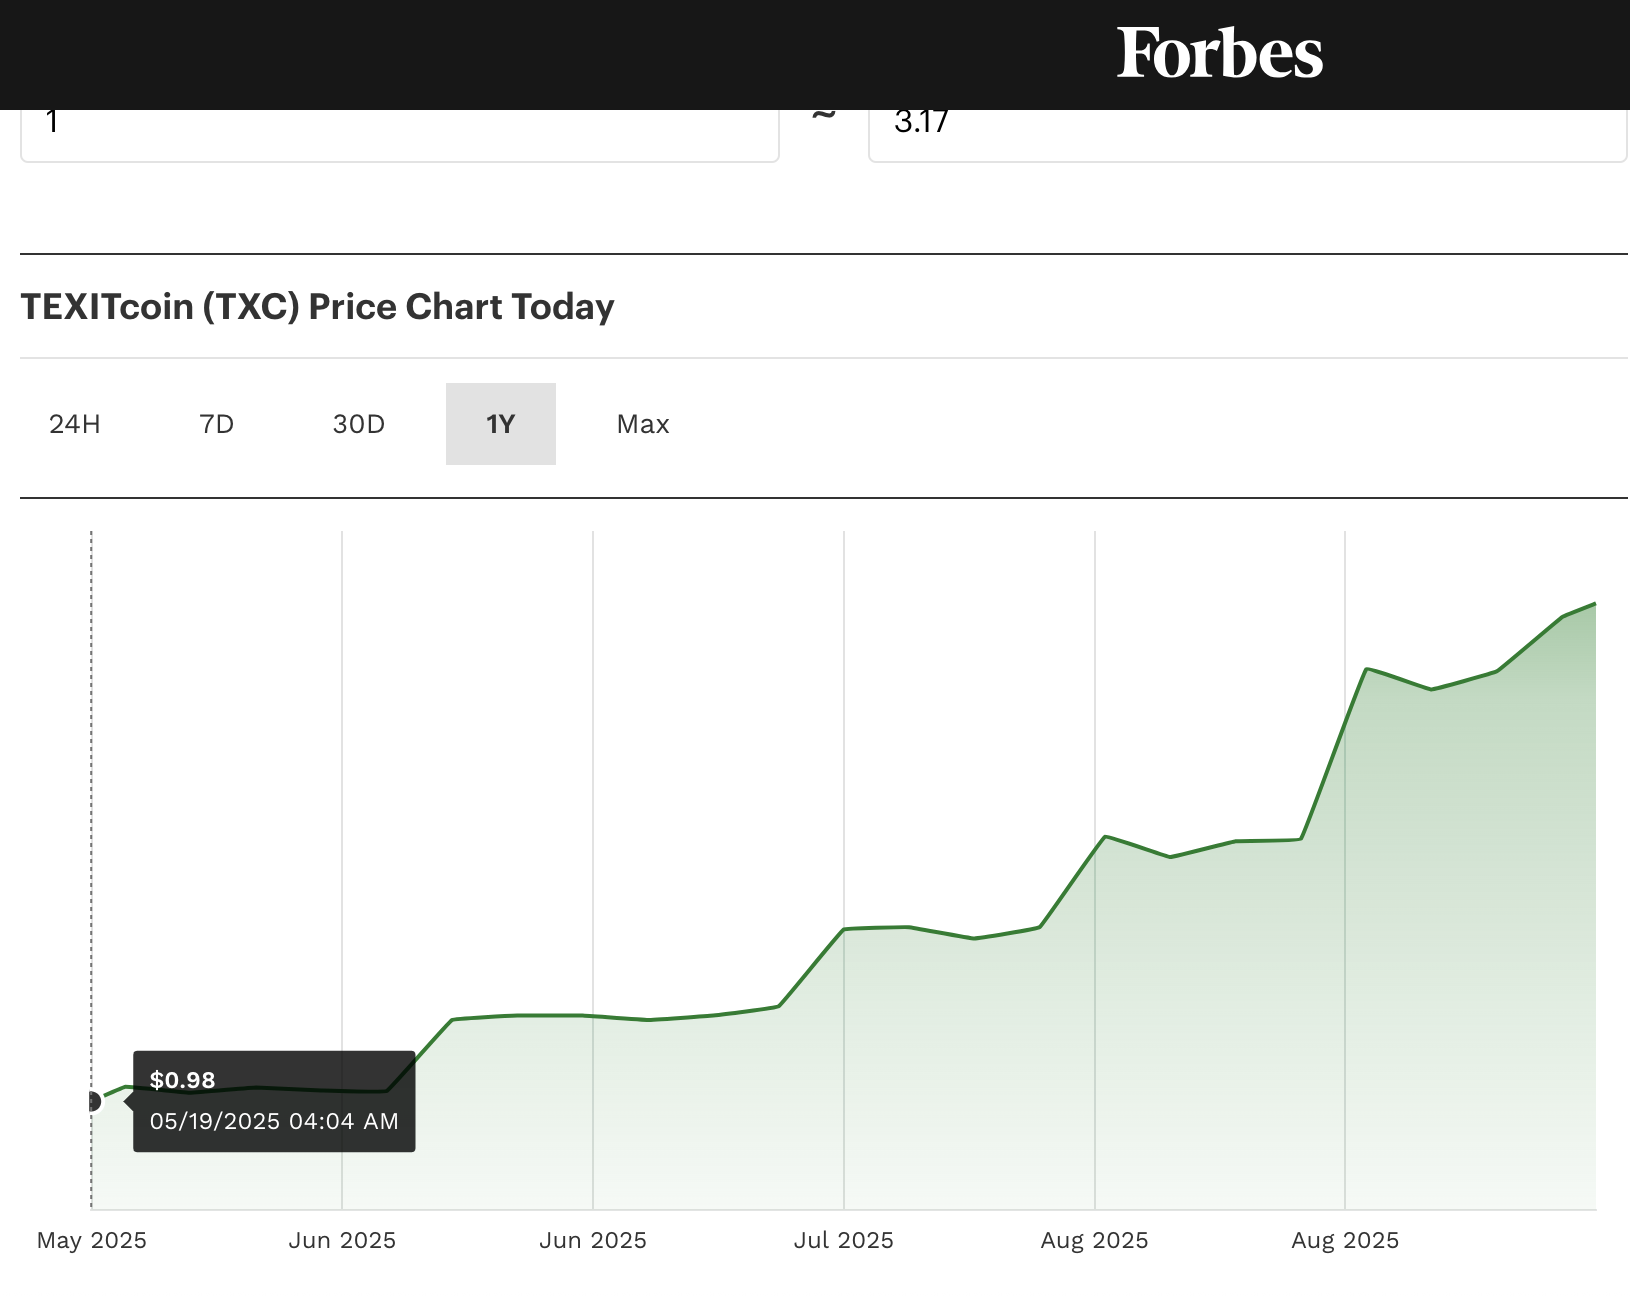This screenshot has width=1630, height=1296.
Task: Click the dark data point marker on chart
Action: click(92, 1102)
